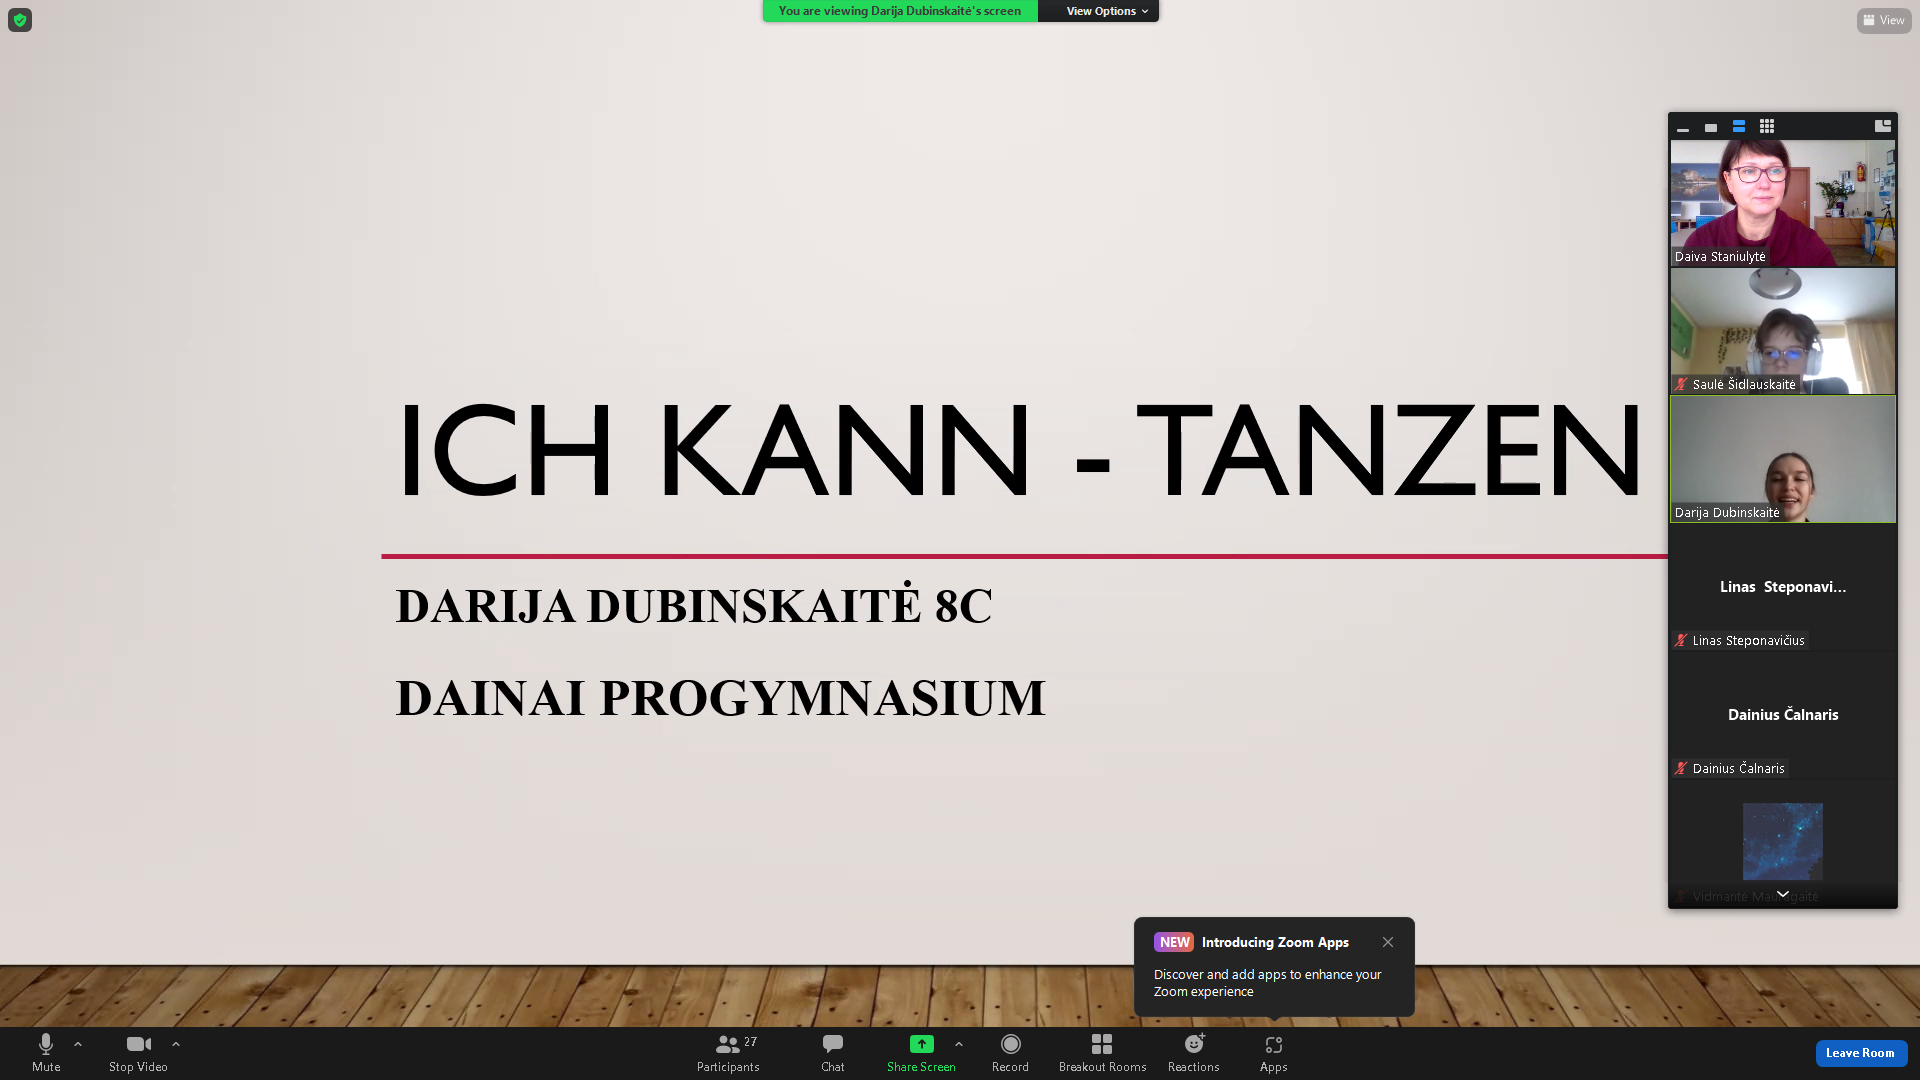The width and height of the screenshot is (1920, 1080).
Task: Switch video panel to grid view
Action: [1767, 127]
